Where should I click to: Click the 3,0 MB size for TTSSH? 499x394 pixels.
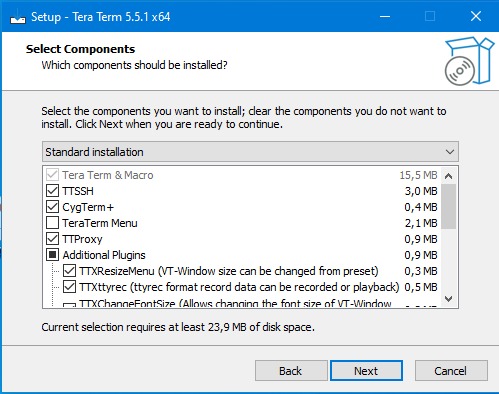(x=421, y=191)
